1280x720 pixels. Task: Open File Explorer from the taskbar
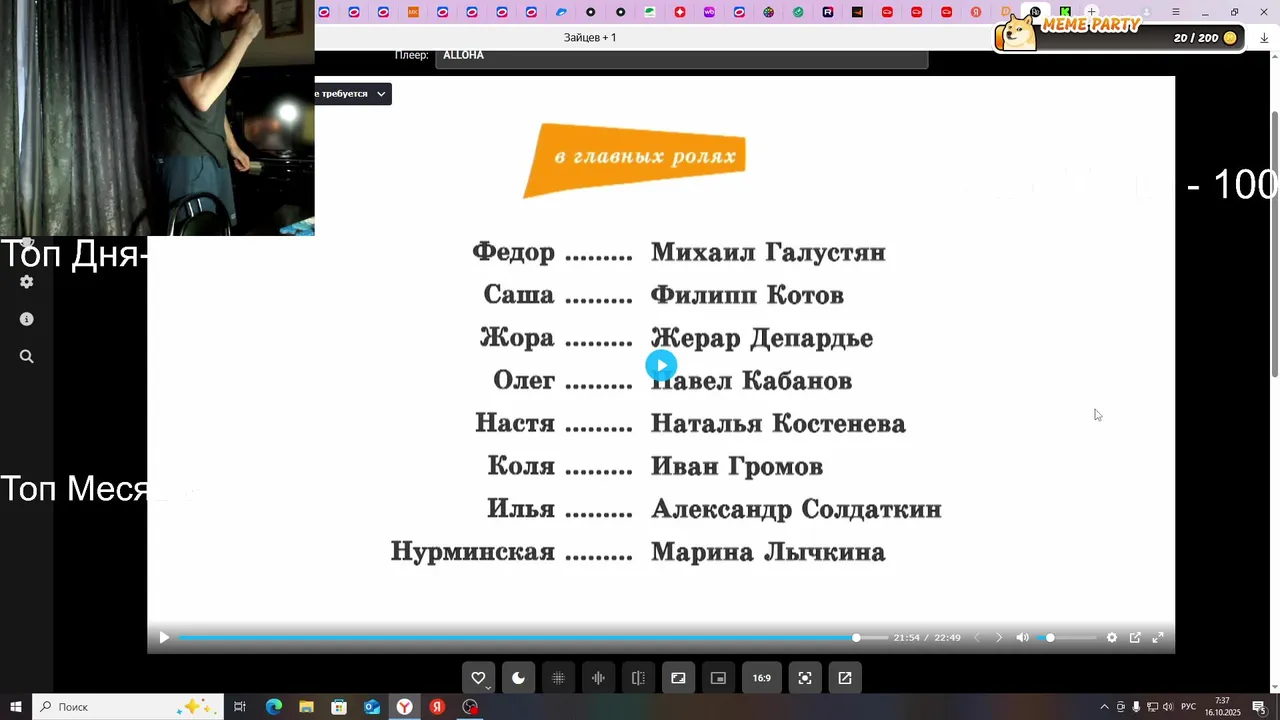pos(307,707)
